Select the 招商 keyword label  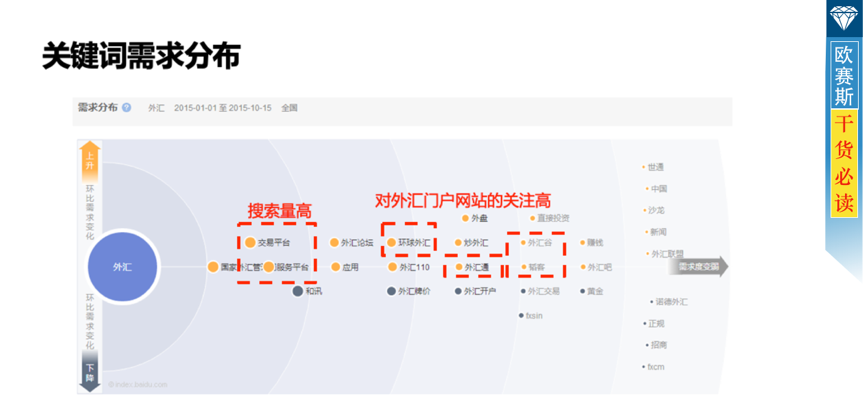click(x=659, y=345)
